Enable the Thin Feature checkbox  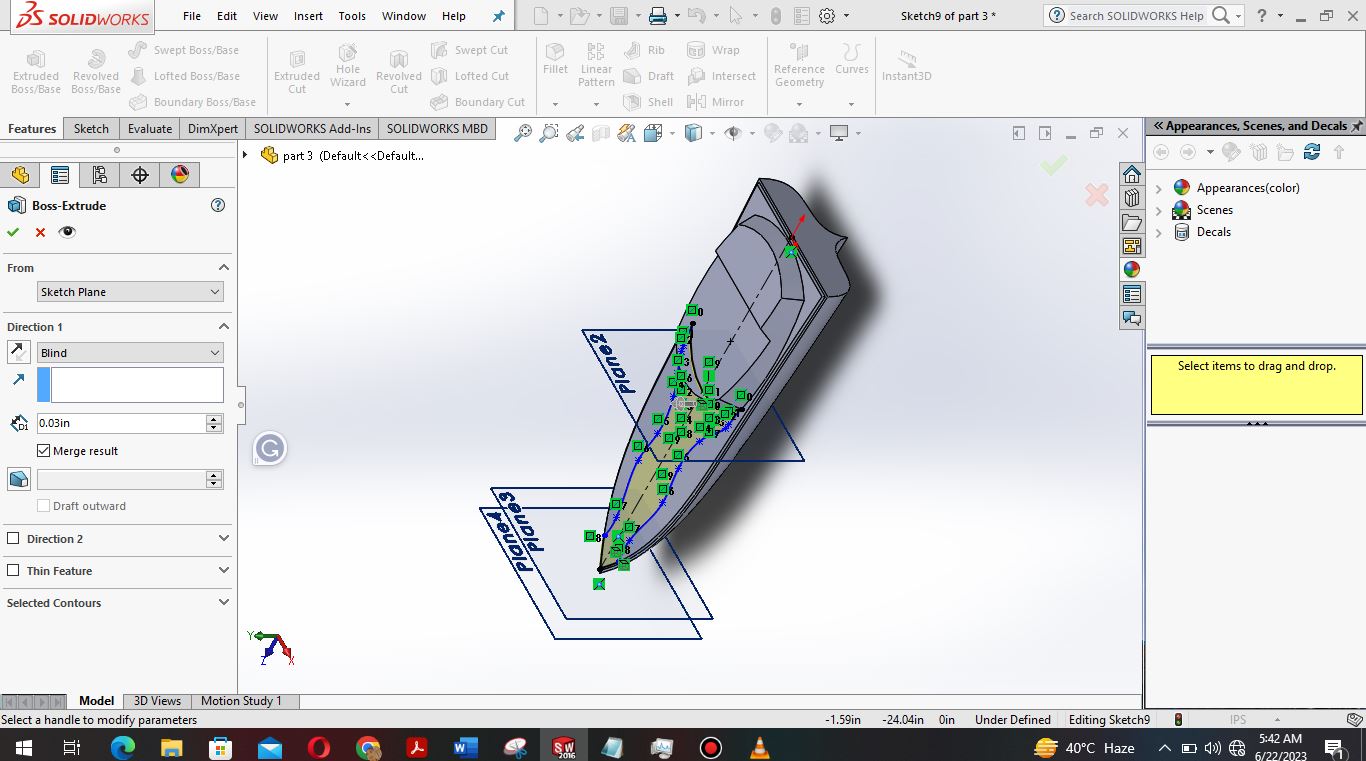(13, 570)
